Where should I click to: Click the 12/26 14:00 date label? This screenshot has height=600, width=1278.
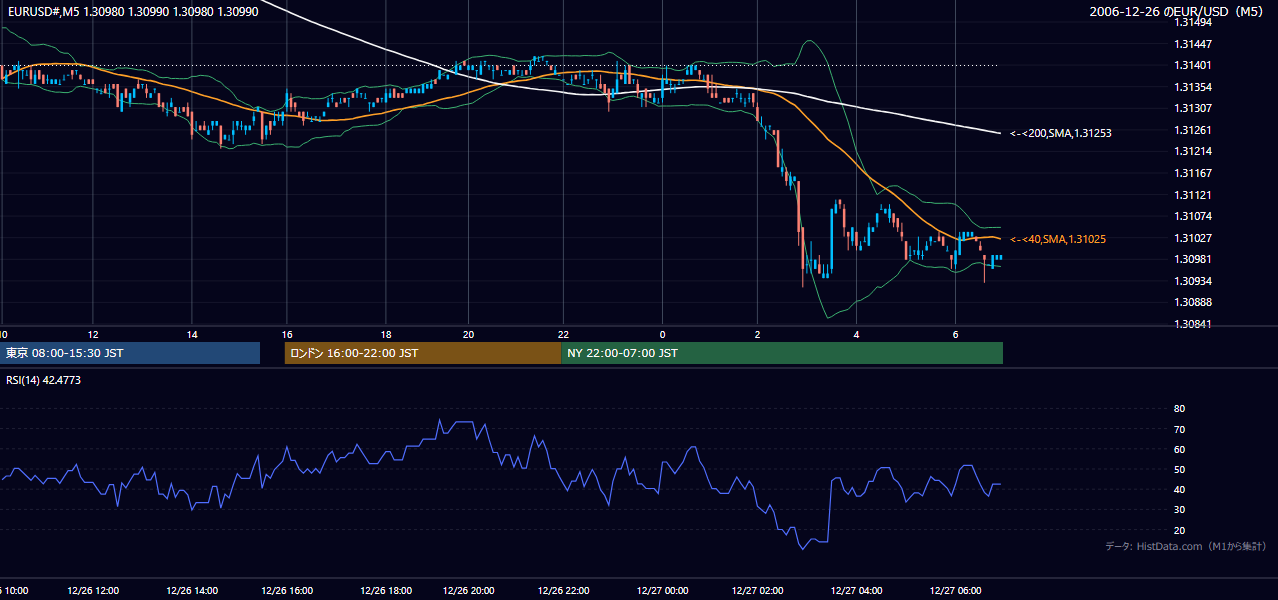pyautogui.click(x=190, y=591)
